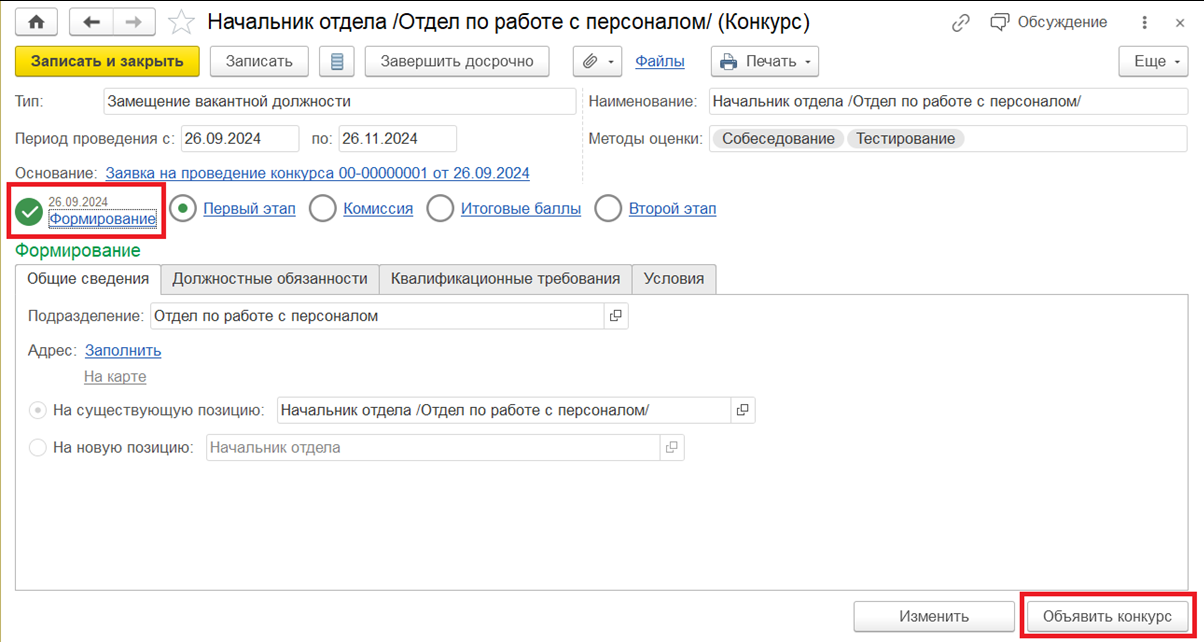Click the paperclip attachment button
This screenshot has width=1204, height=642.
pos(597,61)
